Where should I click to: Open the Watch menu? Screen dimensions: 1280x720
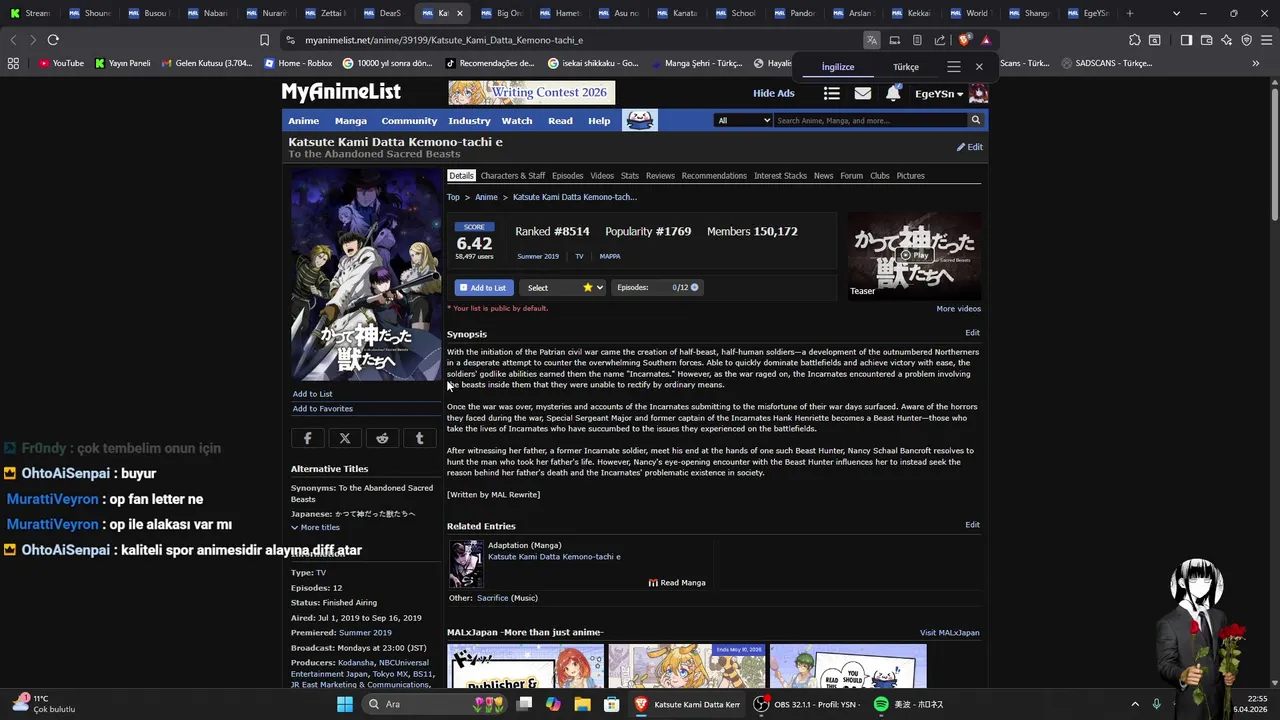tap(517, 120)
